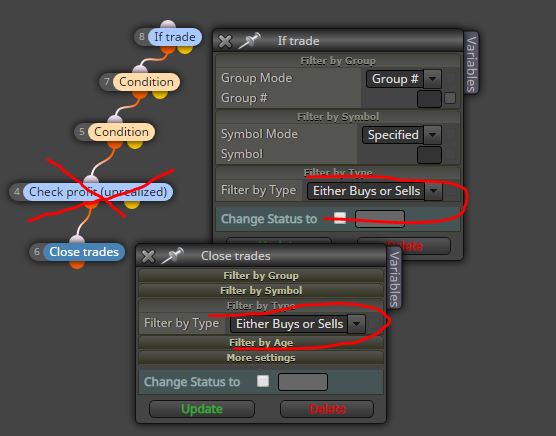
Task: Enable Change Status to checkbox in Close trades
Action: click(263, 381)
